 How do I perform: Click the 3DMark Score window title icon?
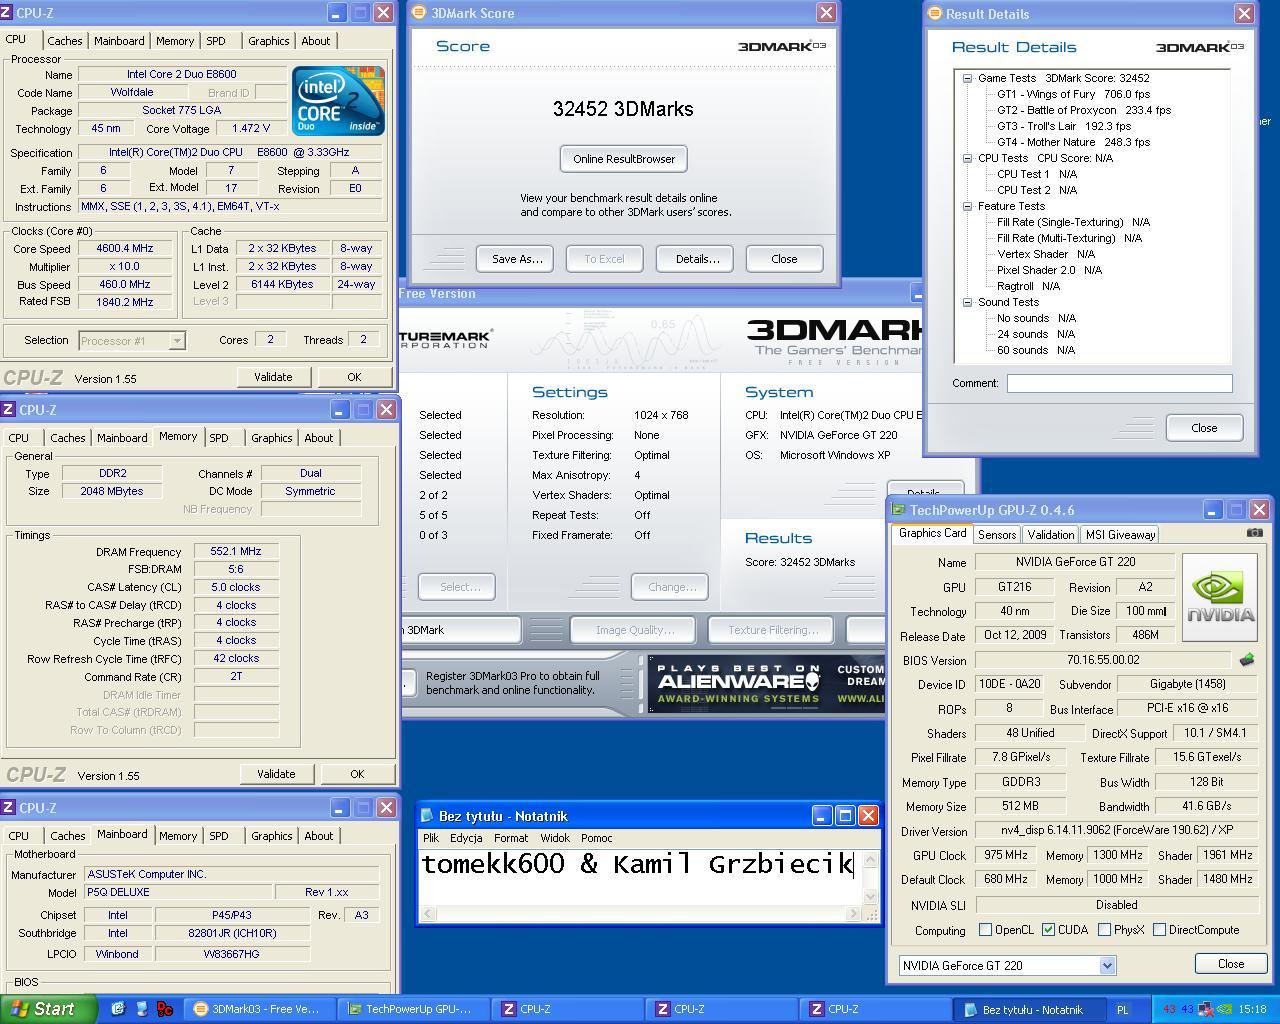pyautogui.click(x=418, y=13)
